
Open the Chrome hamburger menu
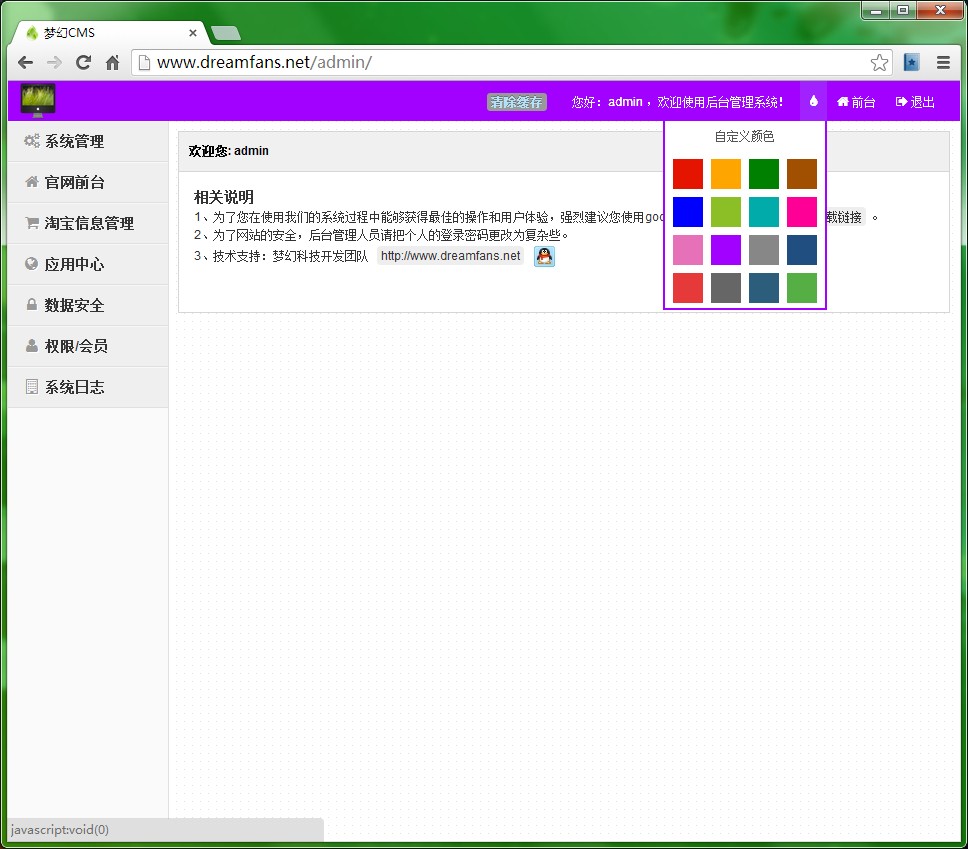click(943, 62)
